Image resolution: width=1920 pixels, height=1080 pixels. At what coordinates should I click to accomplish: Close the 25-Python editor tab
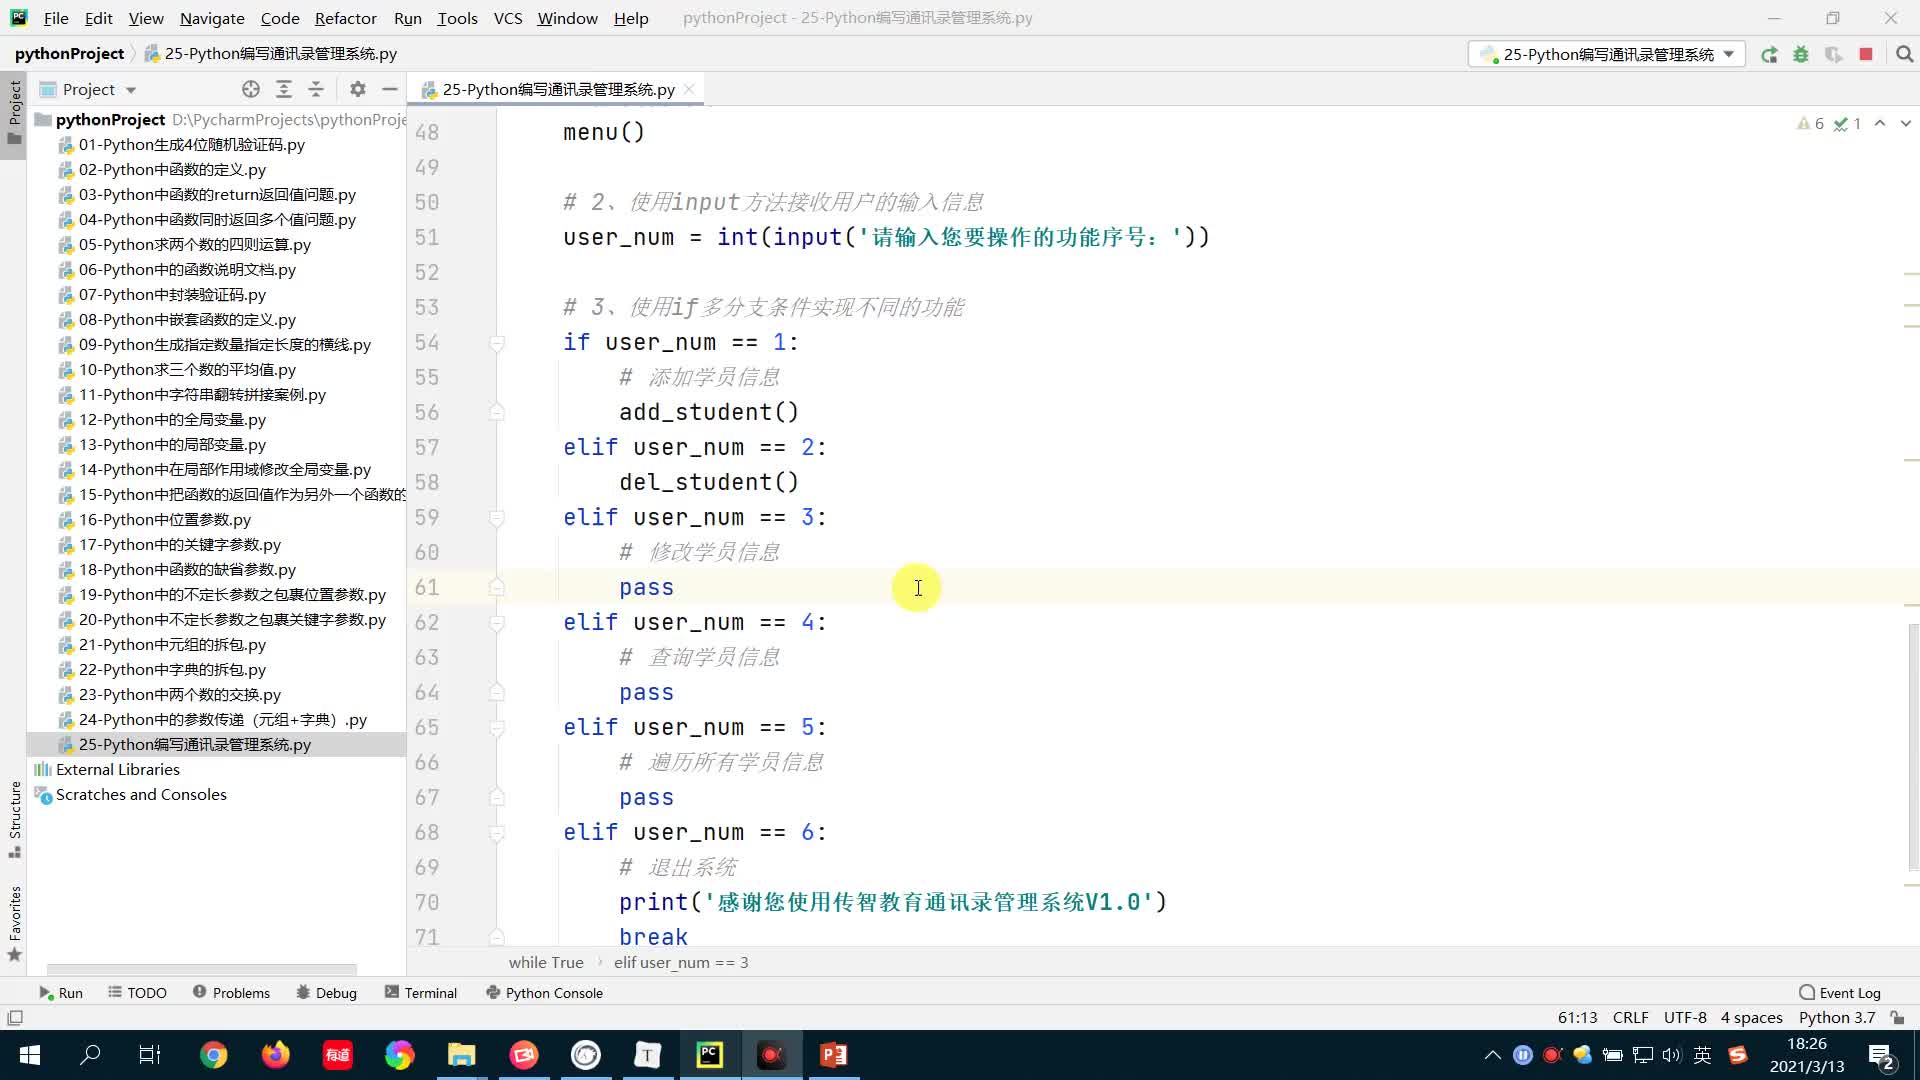[x=689, y=89]
